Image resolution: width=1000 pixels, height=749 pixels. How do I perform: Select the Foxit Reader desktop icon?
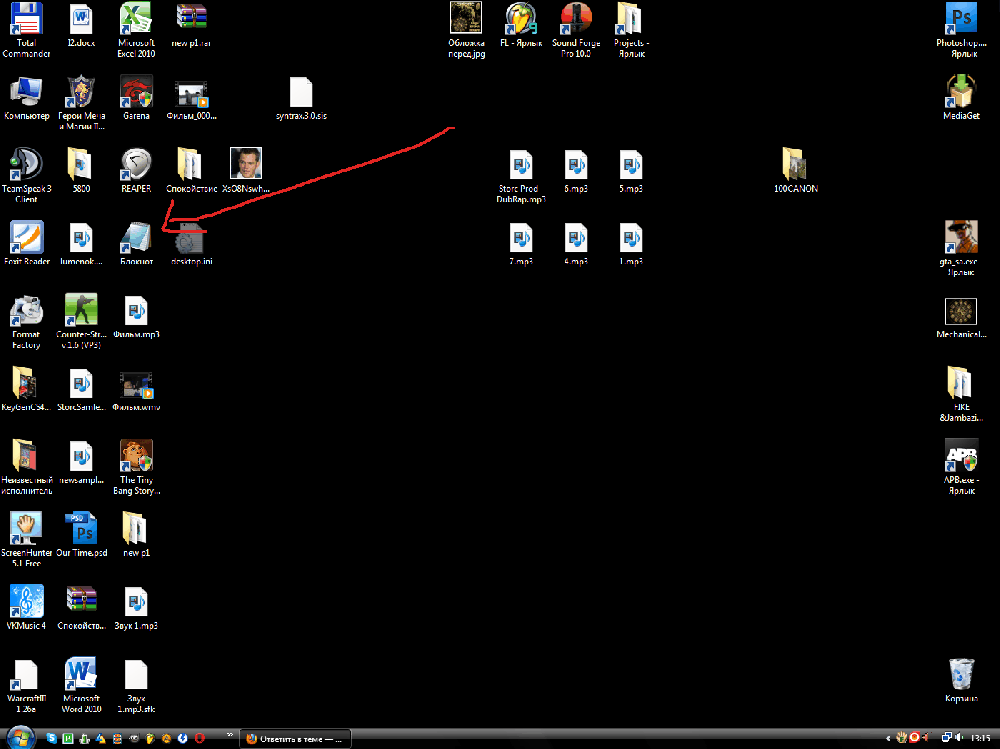(26, 238)
